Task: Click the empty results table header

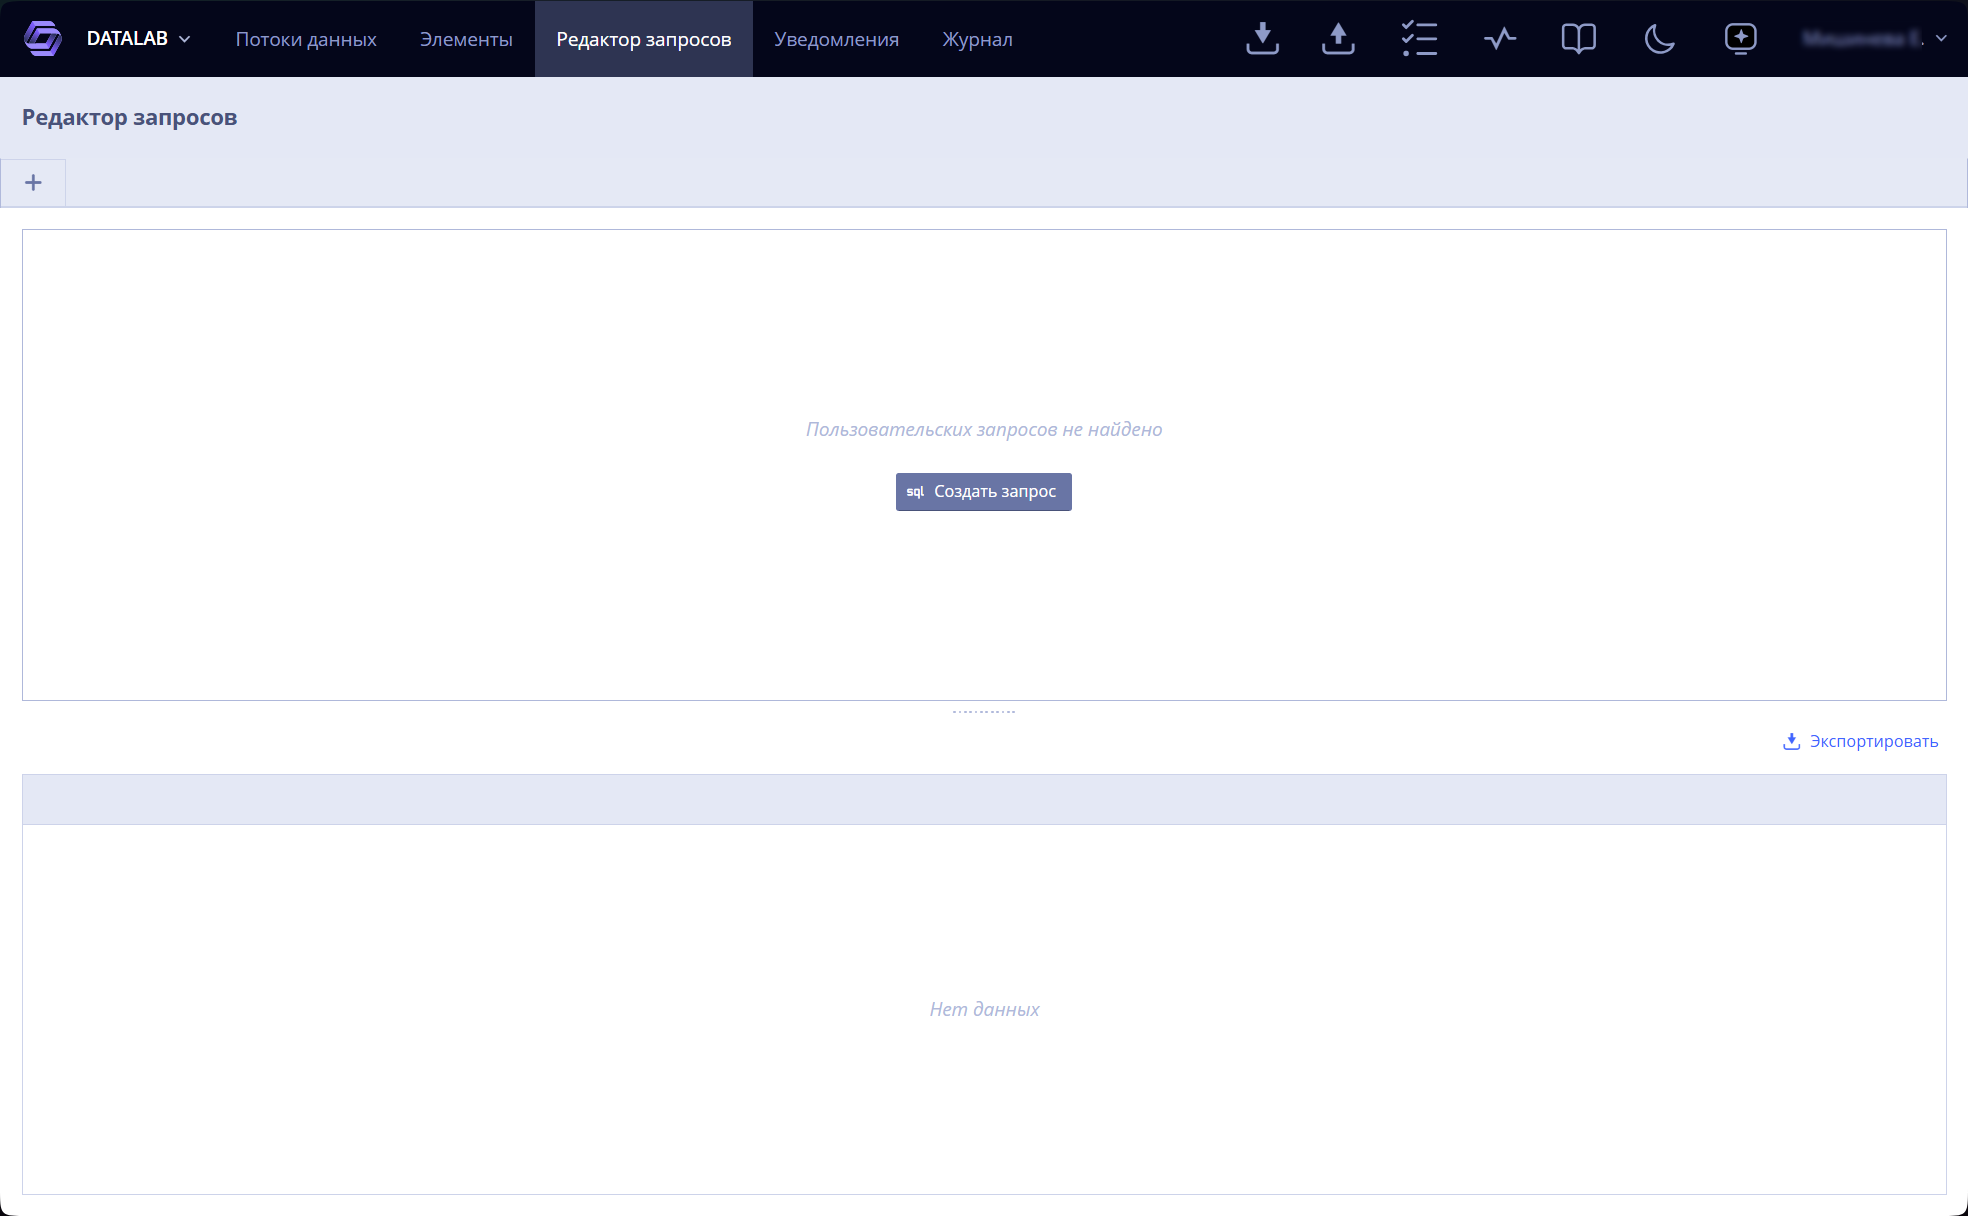Action: [984, 799]
